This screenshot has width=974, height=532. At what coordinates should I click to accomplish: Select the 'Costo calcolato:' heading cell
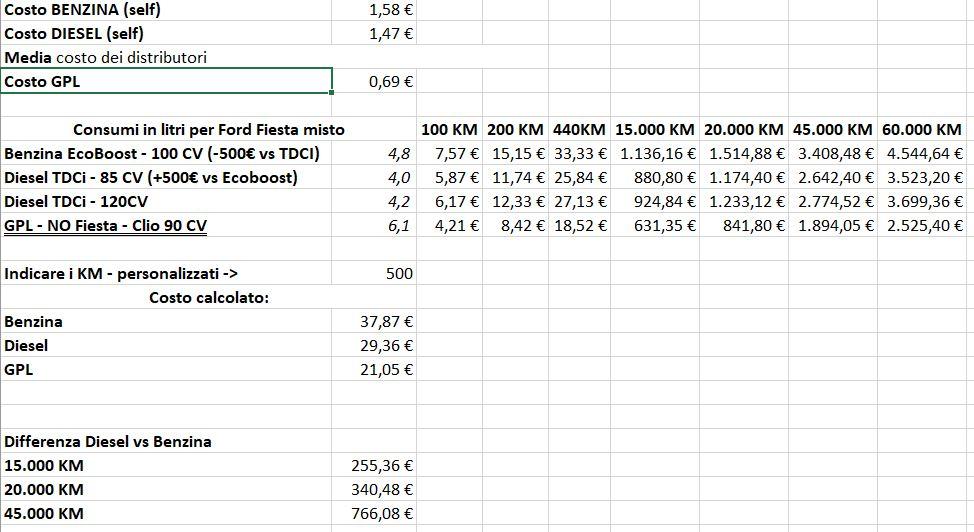208,298
